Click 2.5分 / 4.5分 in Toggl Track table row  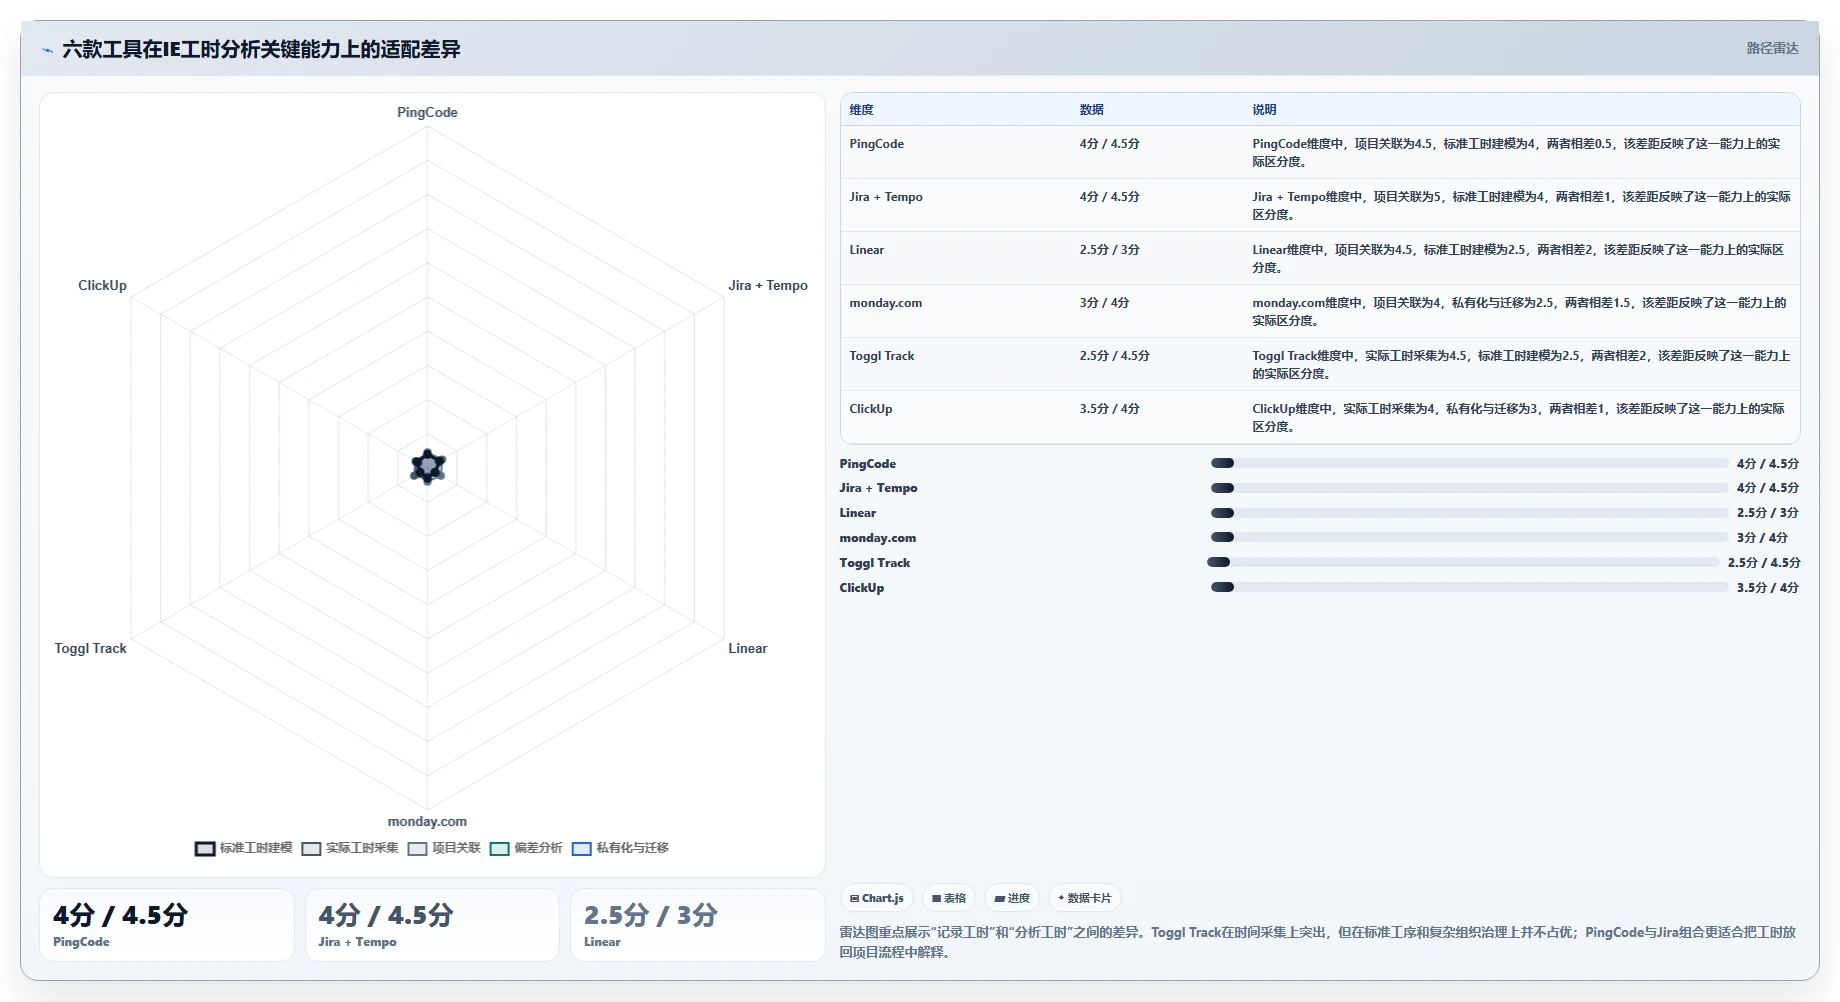point(1114,356)
